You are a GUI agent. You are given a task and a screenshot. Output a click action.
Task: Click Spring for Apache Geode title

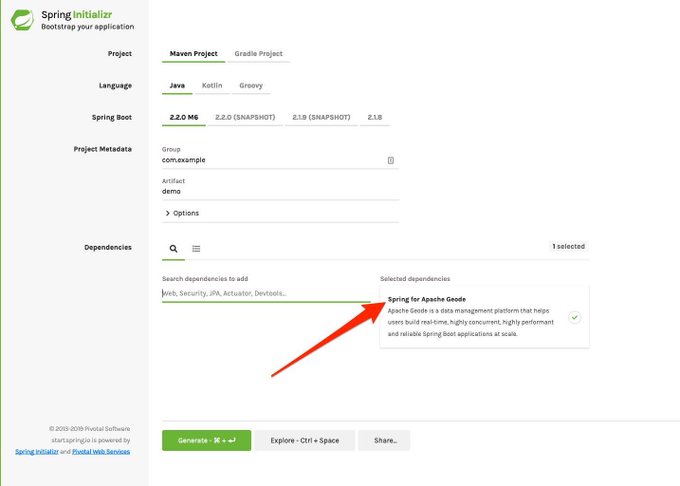[427, 299]
